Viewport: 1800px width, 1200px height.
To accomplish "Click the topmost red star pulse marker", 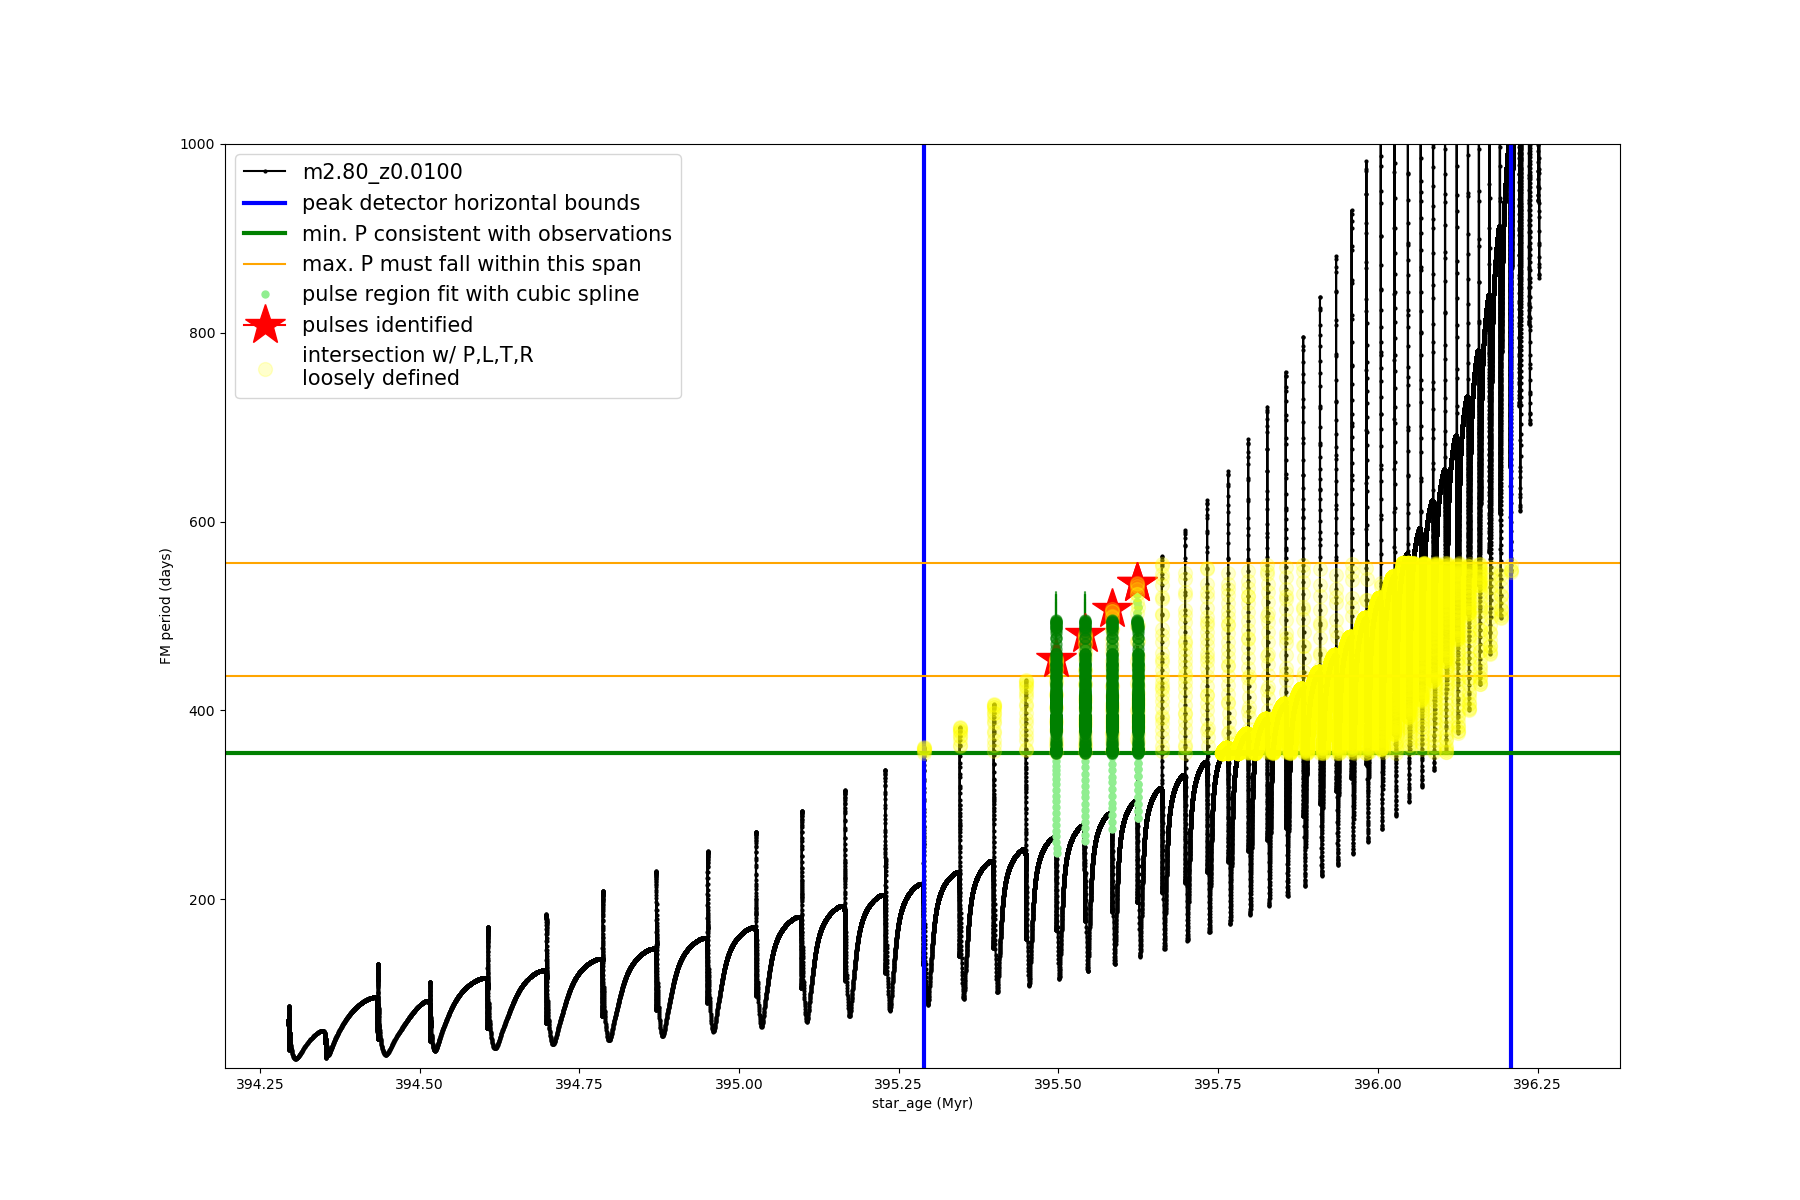I will pyautogui.click(x=1137, y=582).
